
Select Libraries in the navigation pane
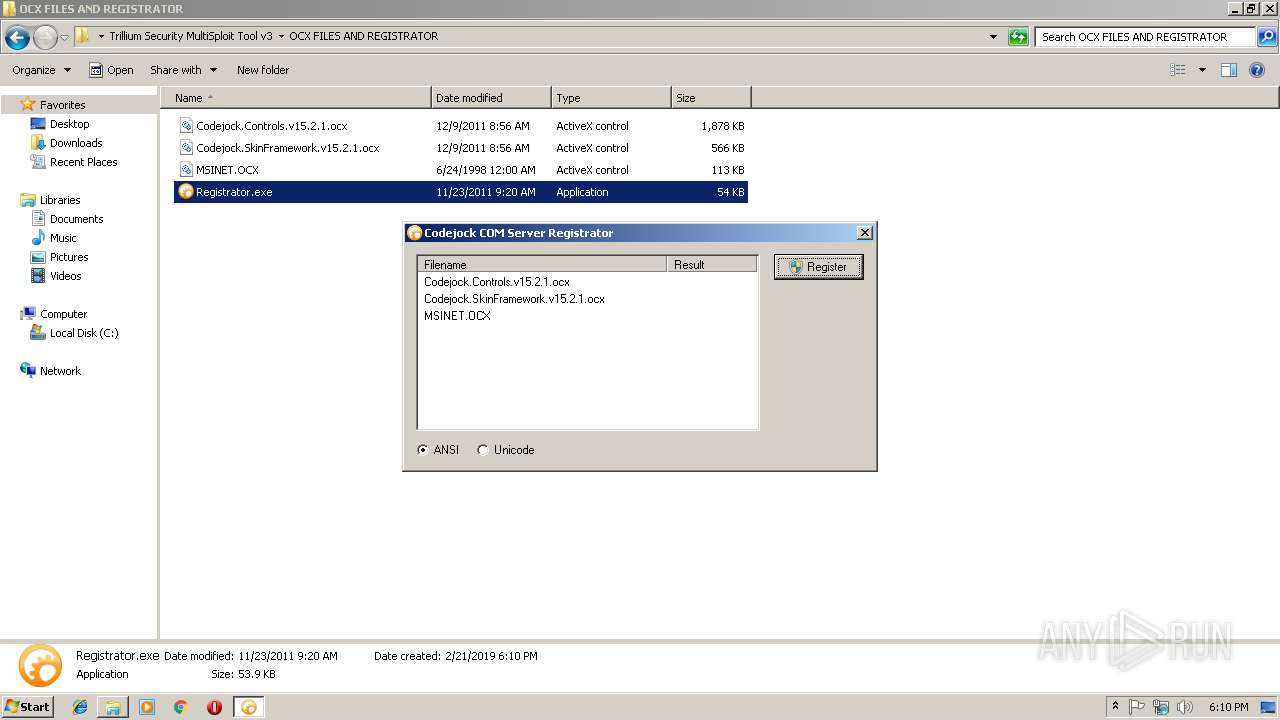pos(60,200)
